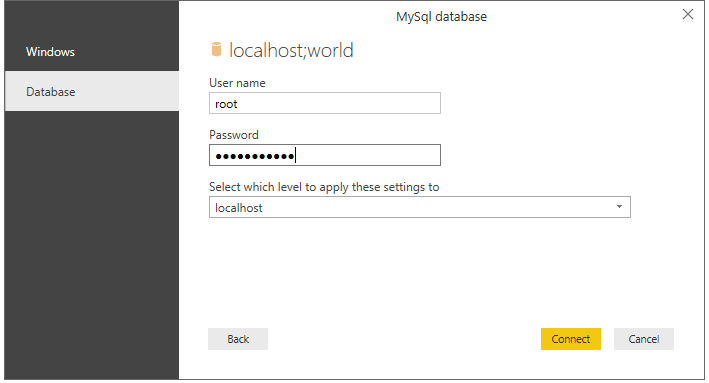Open the settings level dropdown showing localhost
The height and width of the screenshot is (383, 709).
coord(420,208)
